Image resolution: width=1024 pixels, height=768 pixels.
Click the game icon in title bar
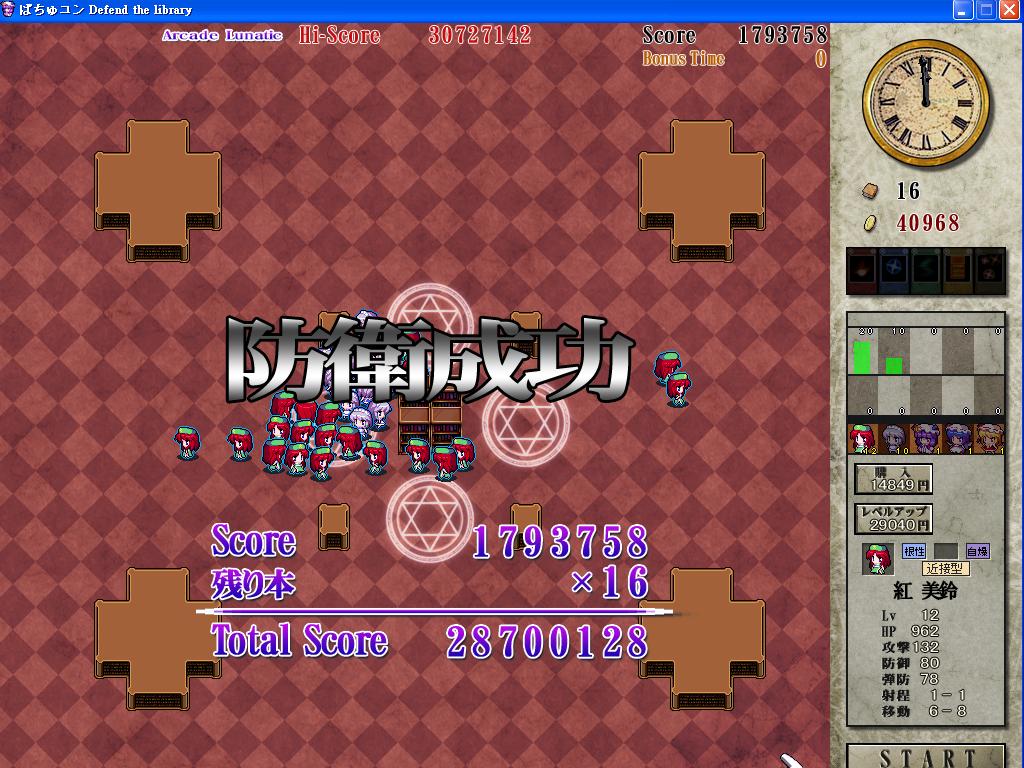click(8, 9)
